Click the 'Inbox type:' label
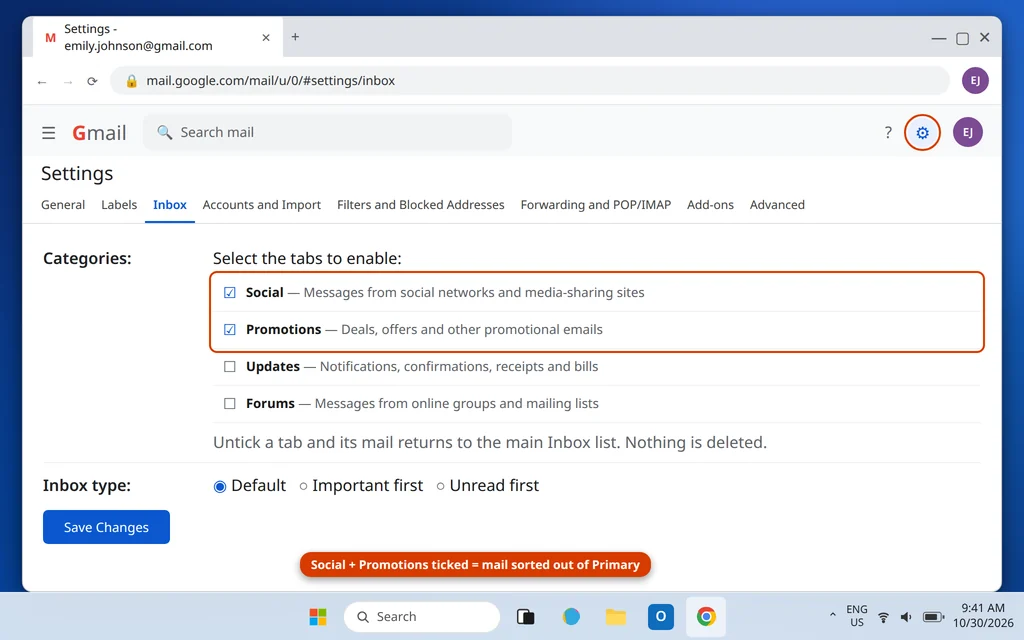1024x640 pixels. pyautogui.click(x=87, y=486)
